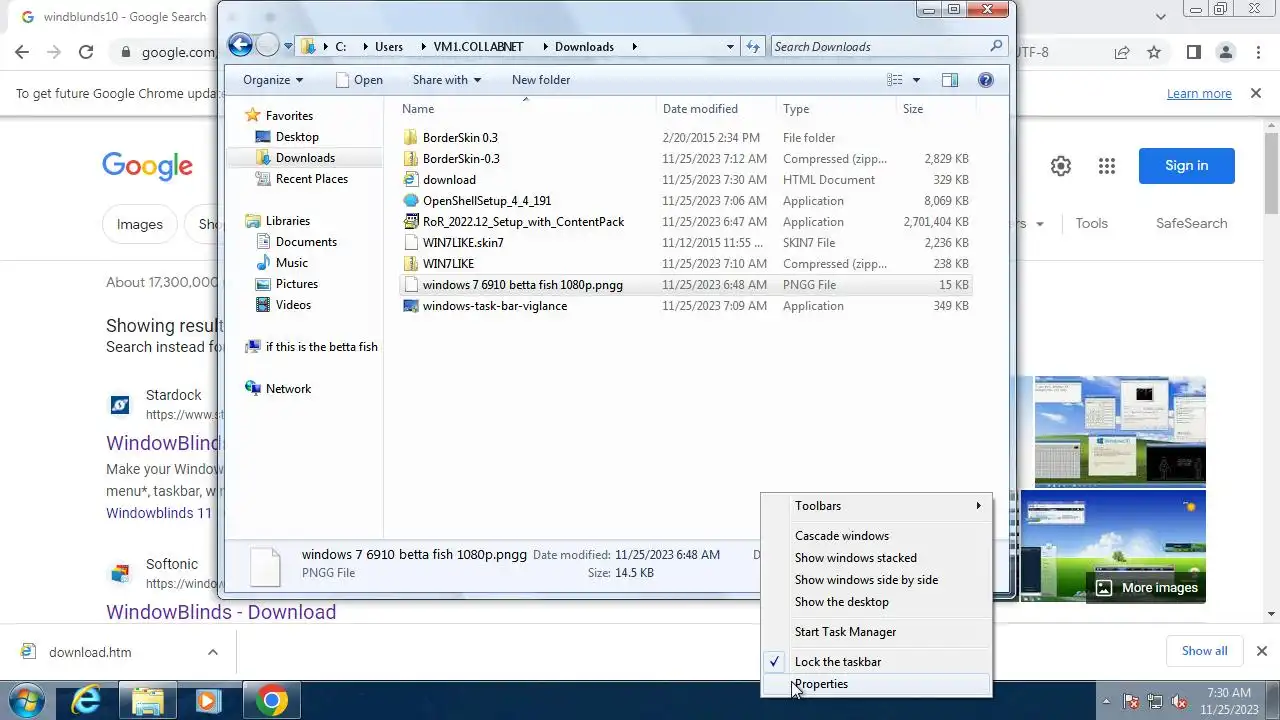Select Network in the navigation pane
Viewport: 1280px width, 720px height.
[x=288, y=389]
